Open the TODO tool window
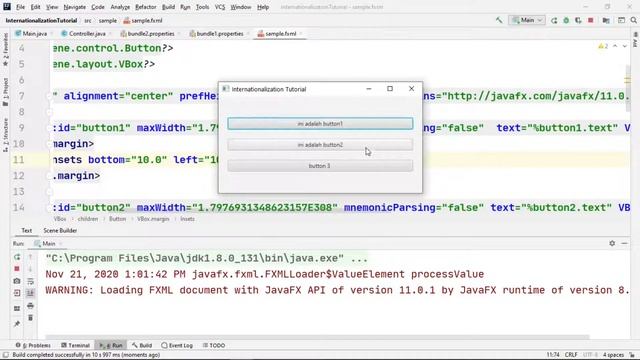Image resolution: width=640 pixels, height=360 pixels. pyautogui.click(x=214, y=345)
